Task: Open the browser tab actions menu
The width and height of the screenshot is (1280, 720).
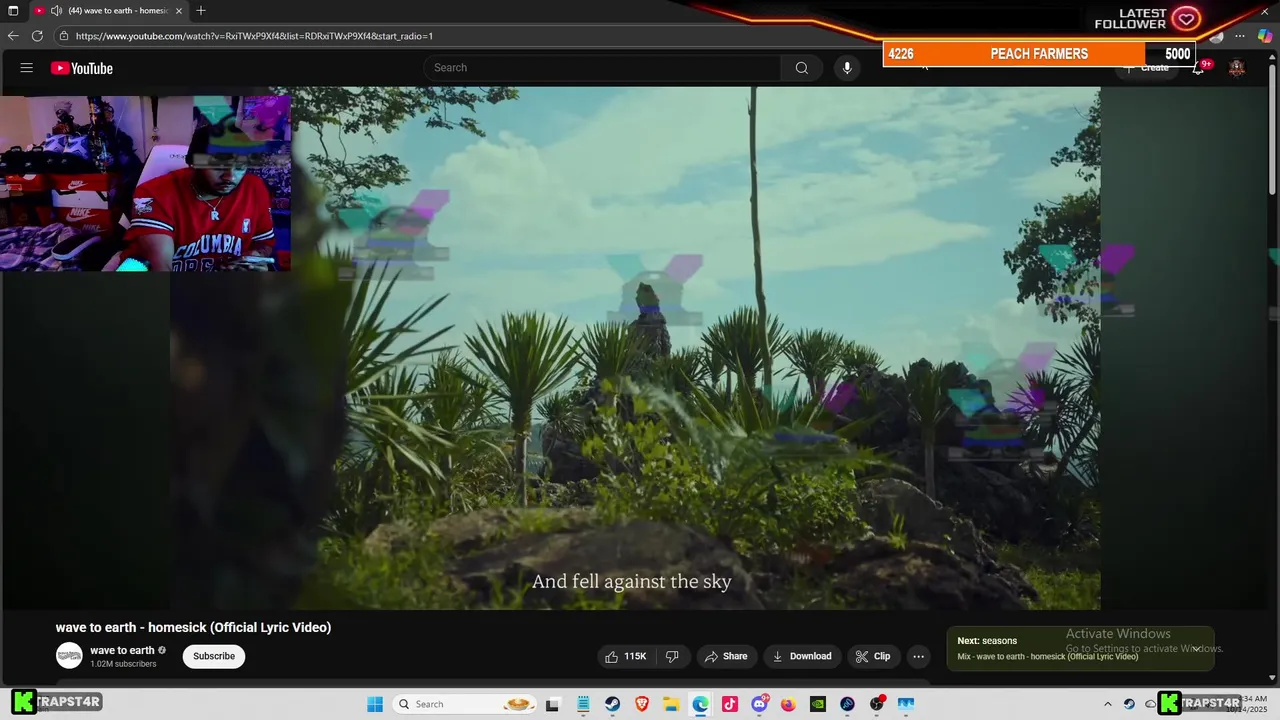Action: click(13, 11)
